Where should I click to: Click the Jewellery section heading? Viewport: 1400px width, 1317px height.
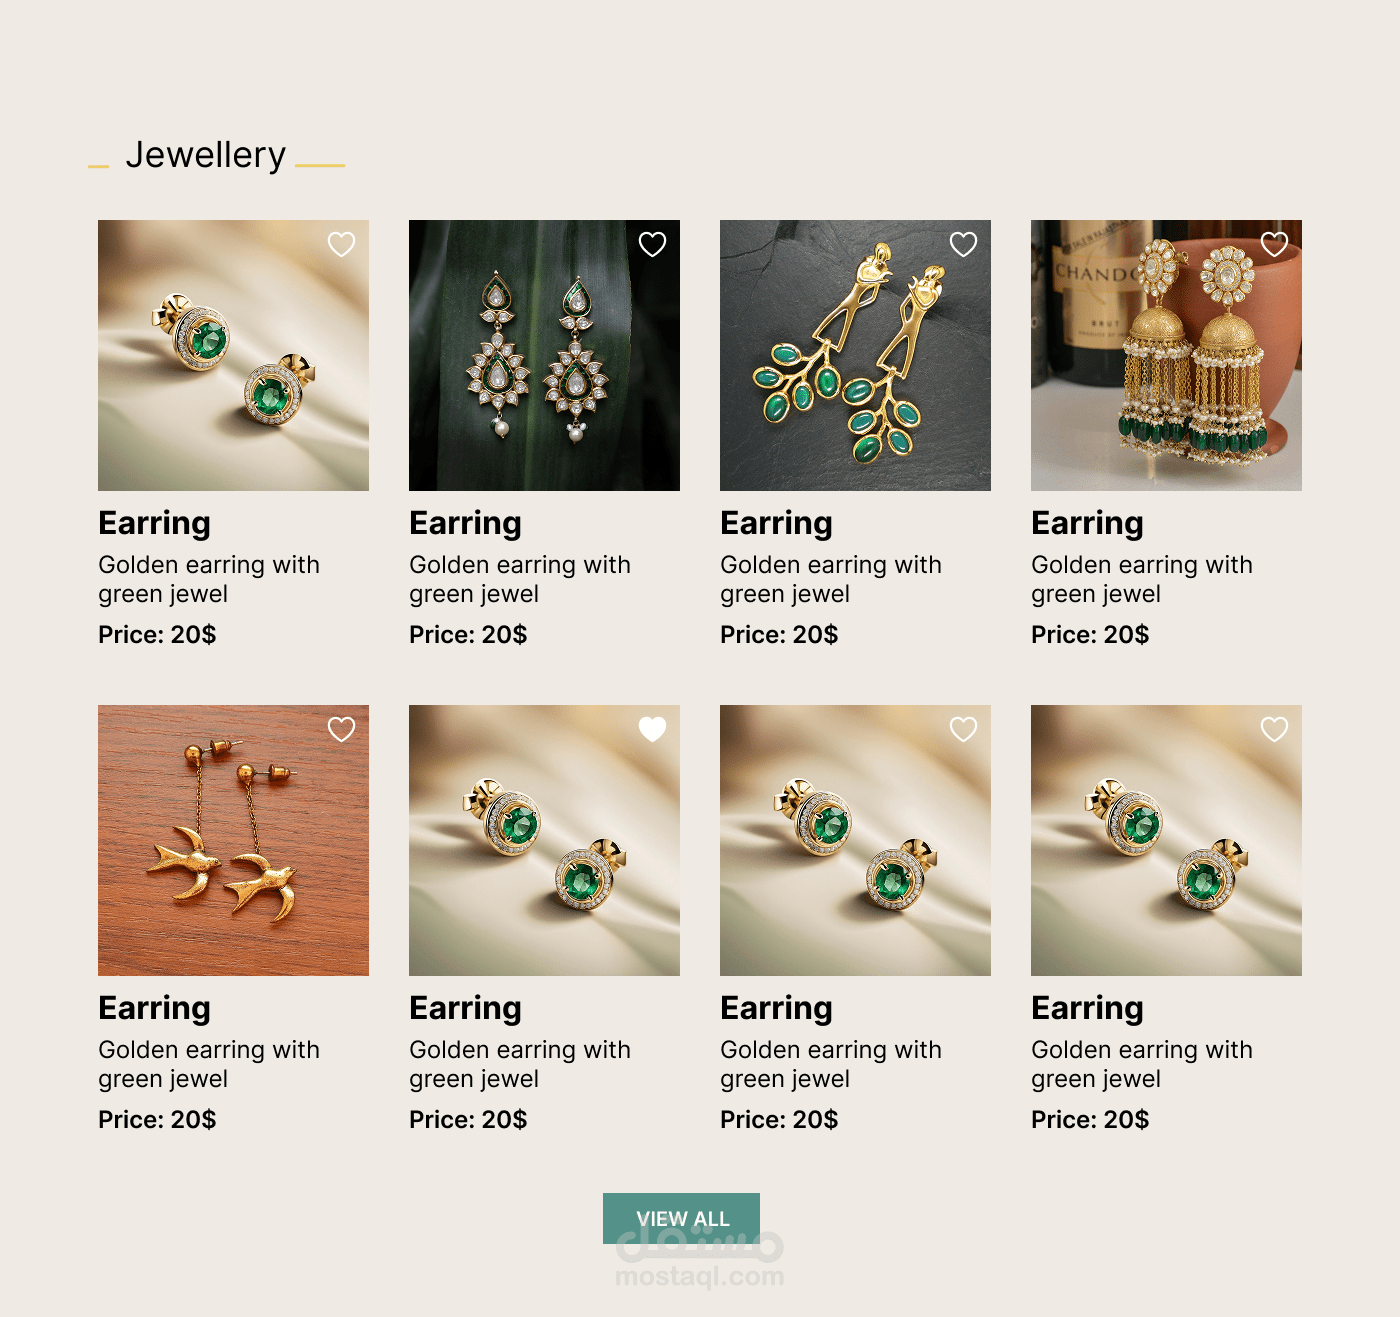tap(206, 155)
